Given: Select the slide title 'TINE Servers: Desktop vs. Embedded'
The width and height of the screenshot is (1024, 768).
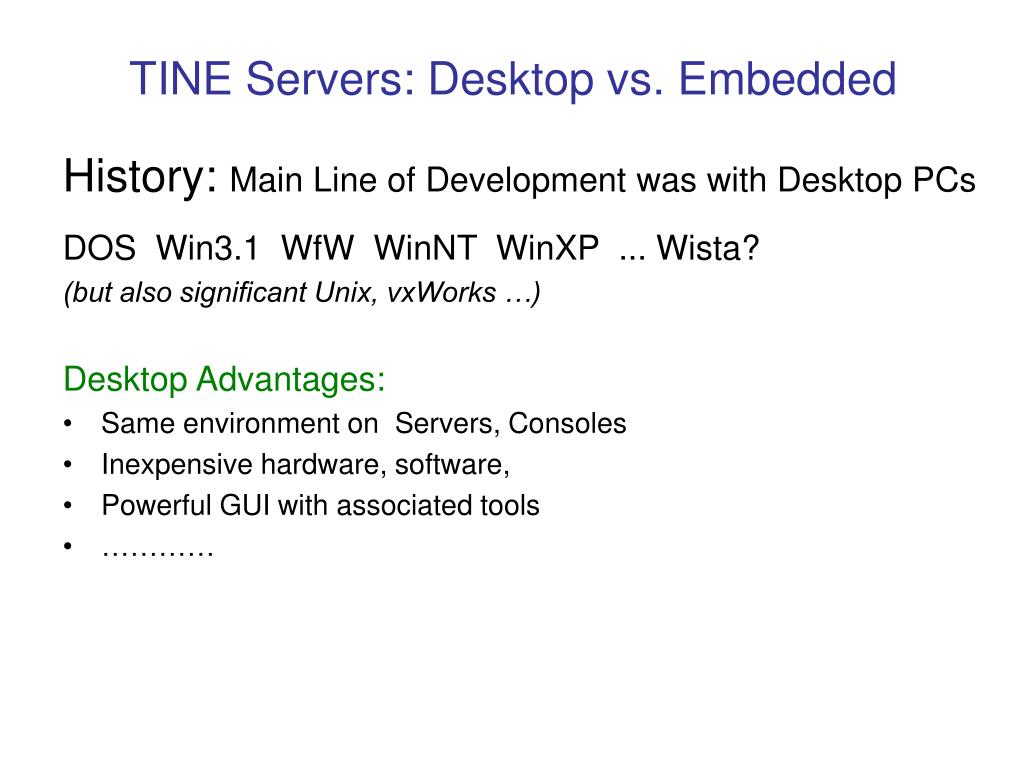Looking at the screenshot, I should 513,79.
